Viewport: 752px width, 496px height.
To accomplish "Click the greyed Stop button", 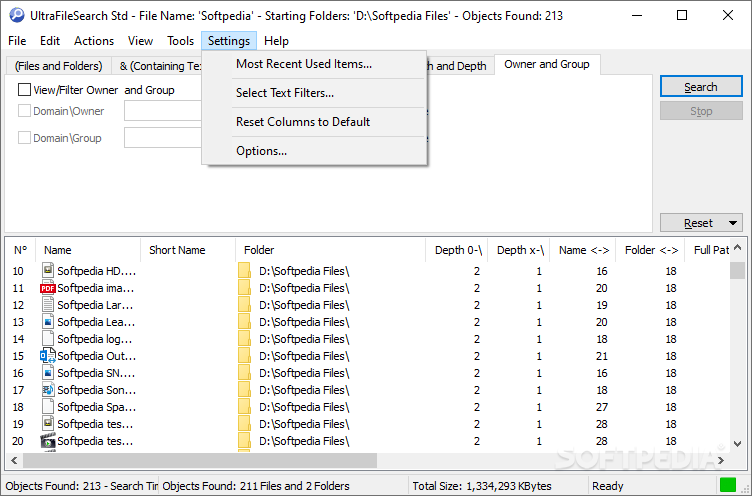I will (701, 111).
